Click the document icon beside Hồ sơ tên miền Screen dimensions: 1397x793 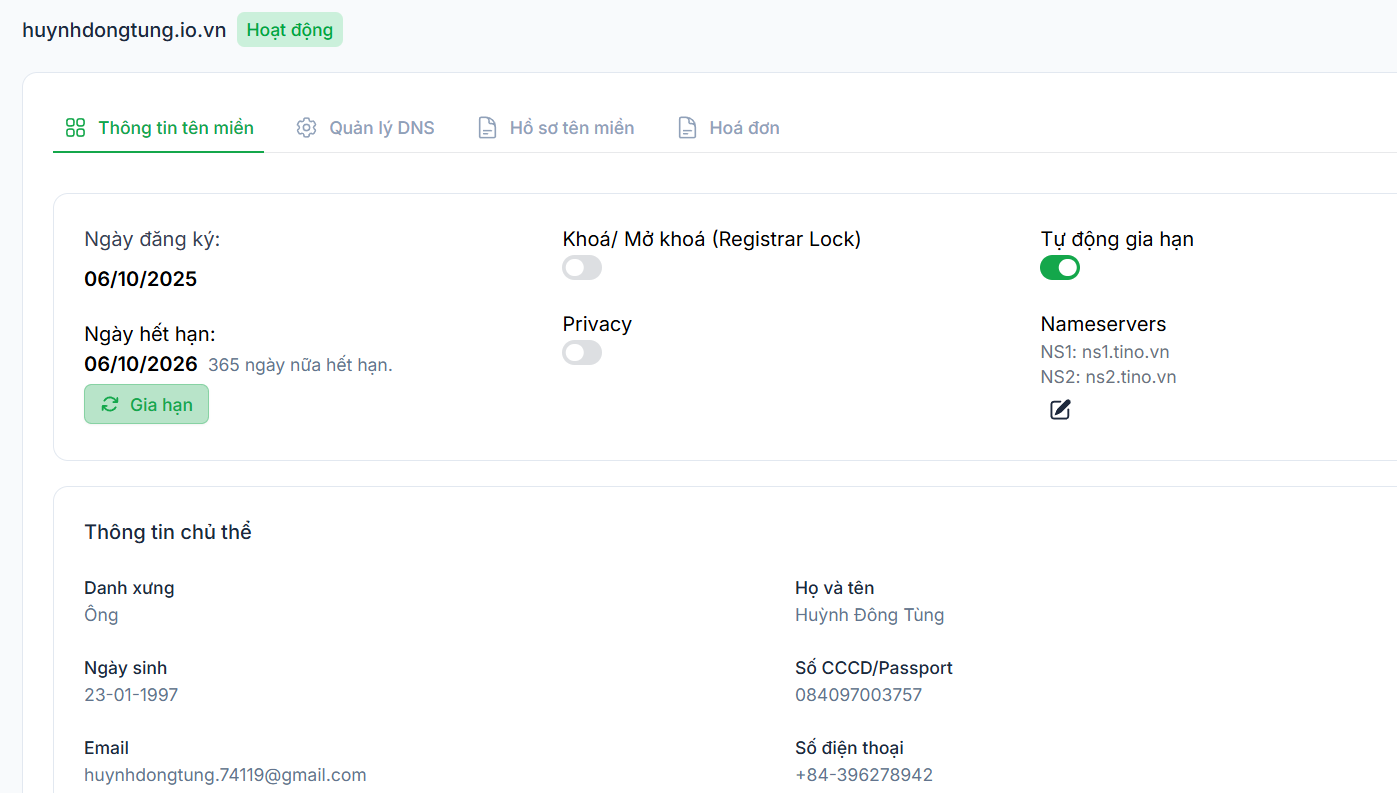coord(487,128)
